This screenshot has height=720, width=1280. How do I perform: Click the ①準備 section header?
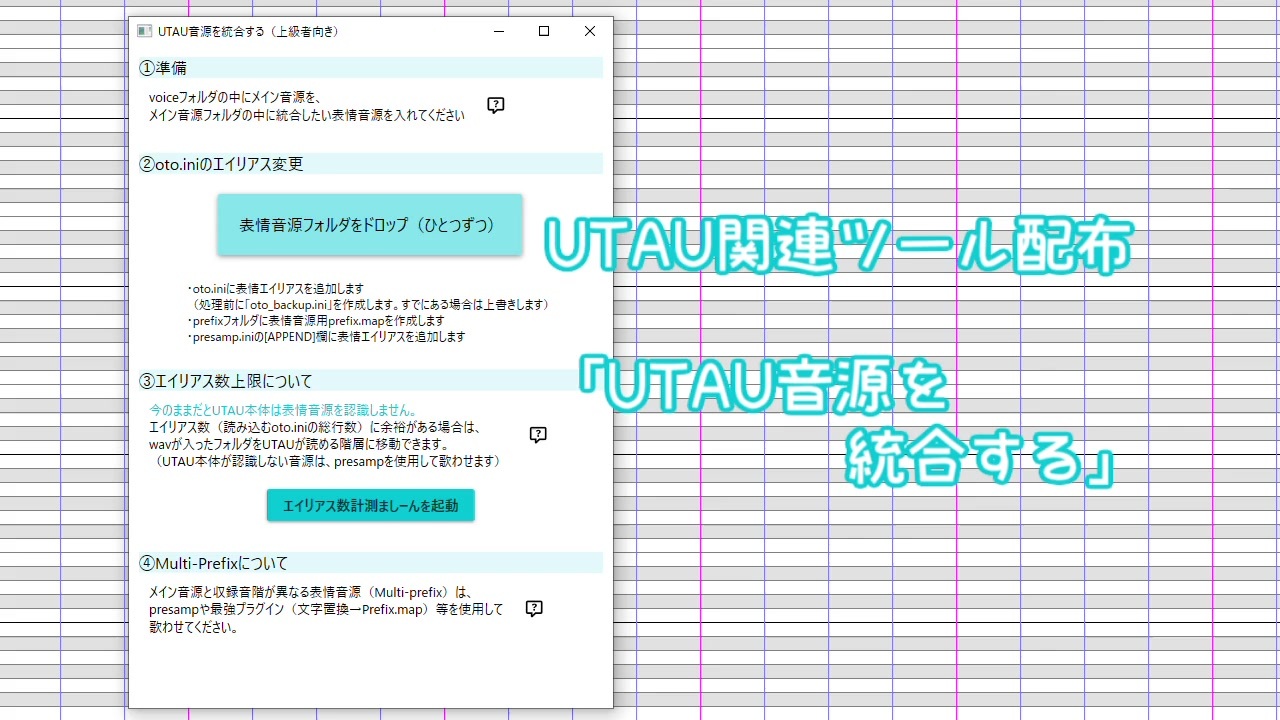tap(370, 68)
